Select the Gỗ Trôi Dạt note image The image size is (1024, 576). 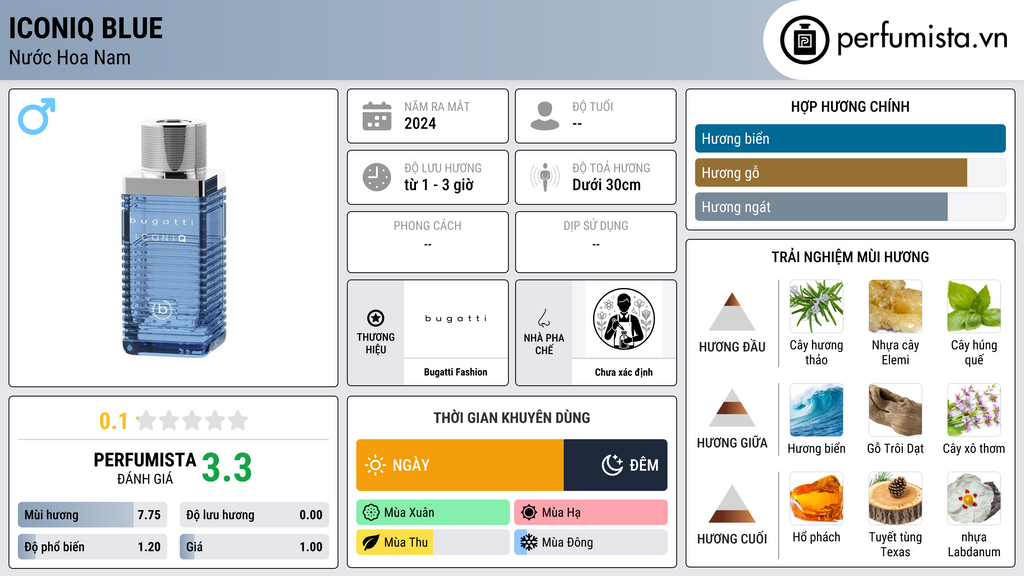pyautogui.click(x=895, y=410)
